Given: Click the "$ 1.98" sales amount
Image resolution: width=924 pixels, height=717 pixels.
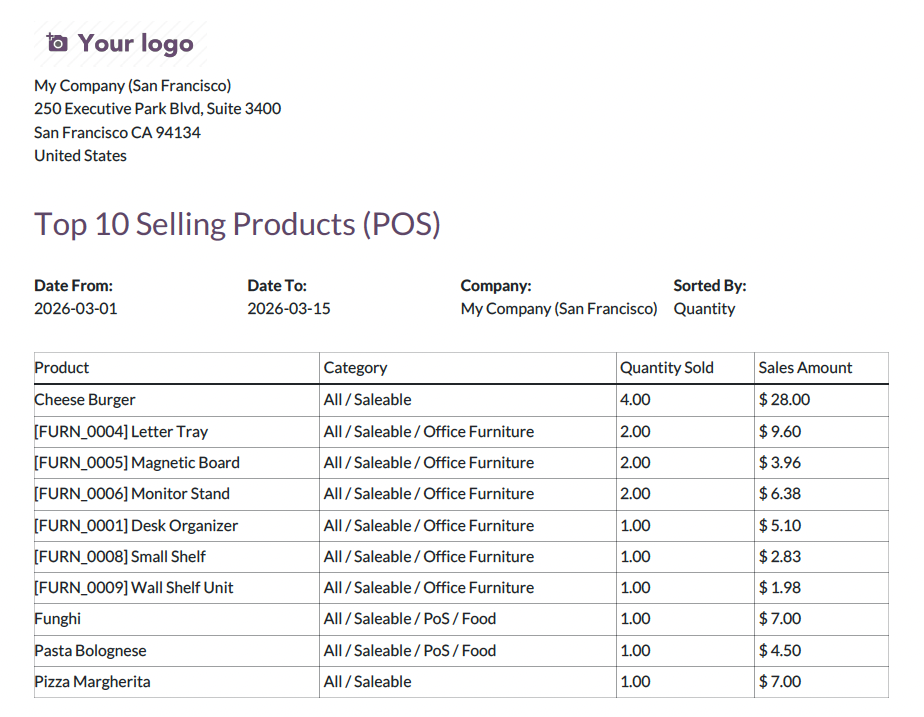Looking at the screenshot, I should coord(780,588).
